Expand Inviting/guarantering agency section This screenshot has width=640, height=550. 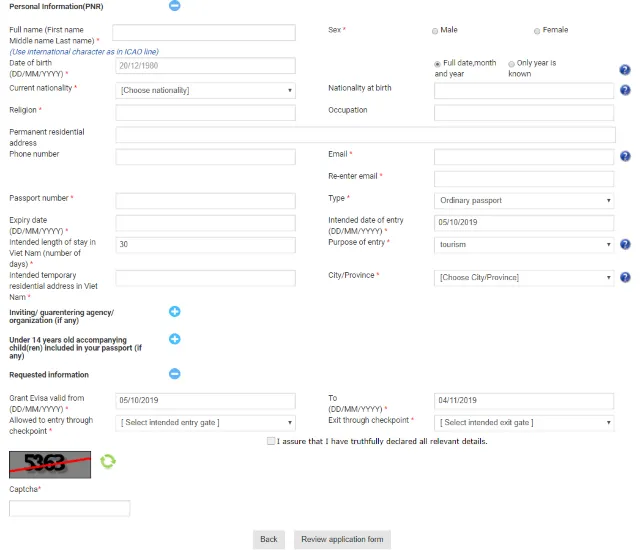(174, 311)
